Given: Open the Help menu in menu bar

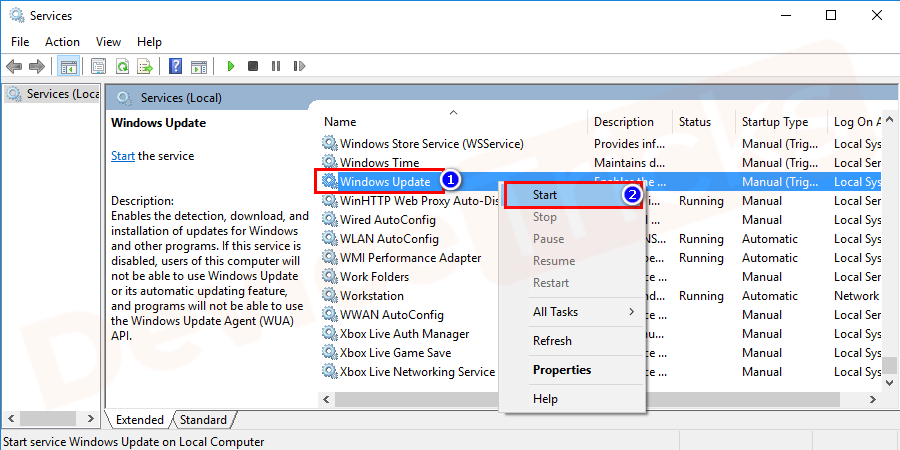Looking at the screenshot, I should 149,42.
